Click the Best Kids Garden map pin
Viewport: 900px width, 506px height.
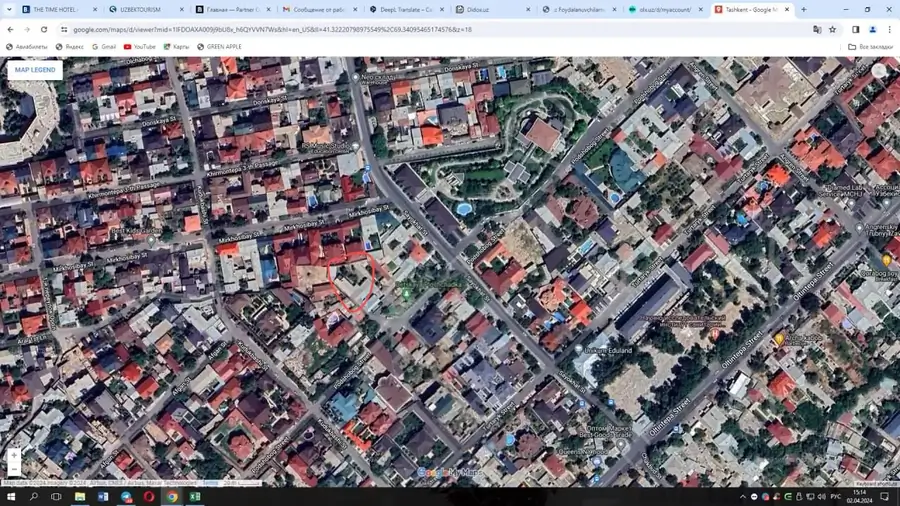click(x=152, y=240)
